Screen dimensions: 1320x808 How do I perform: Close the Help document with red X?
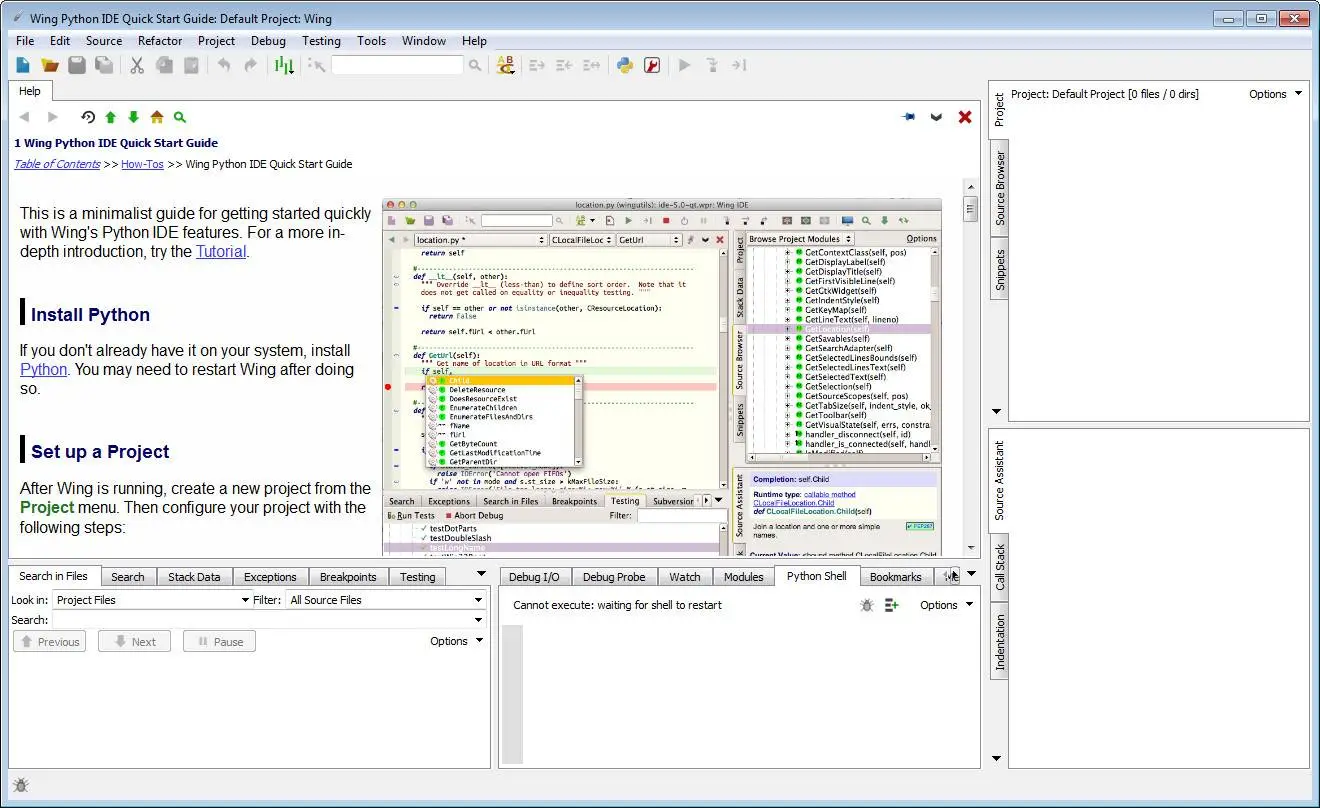965,117
